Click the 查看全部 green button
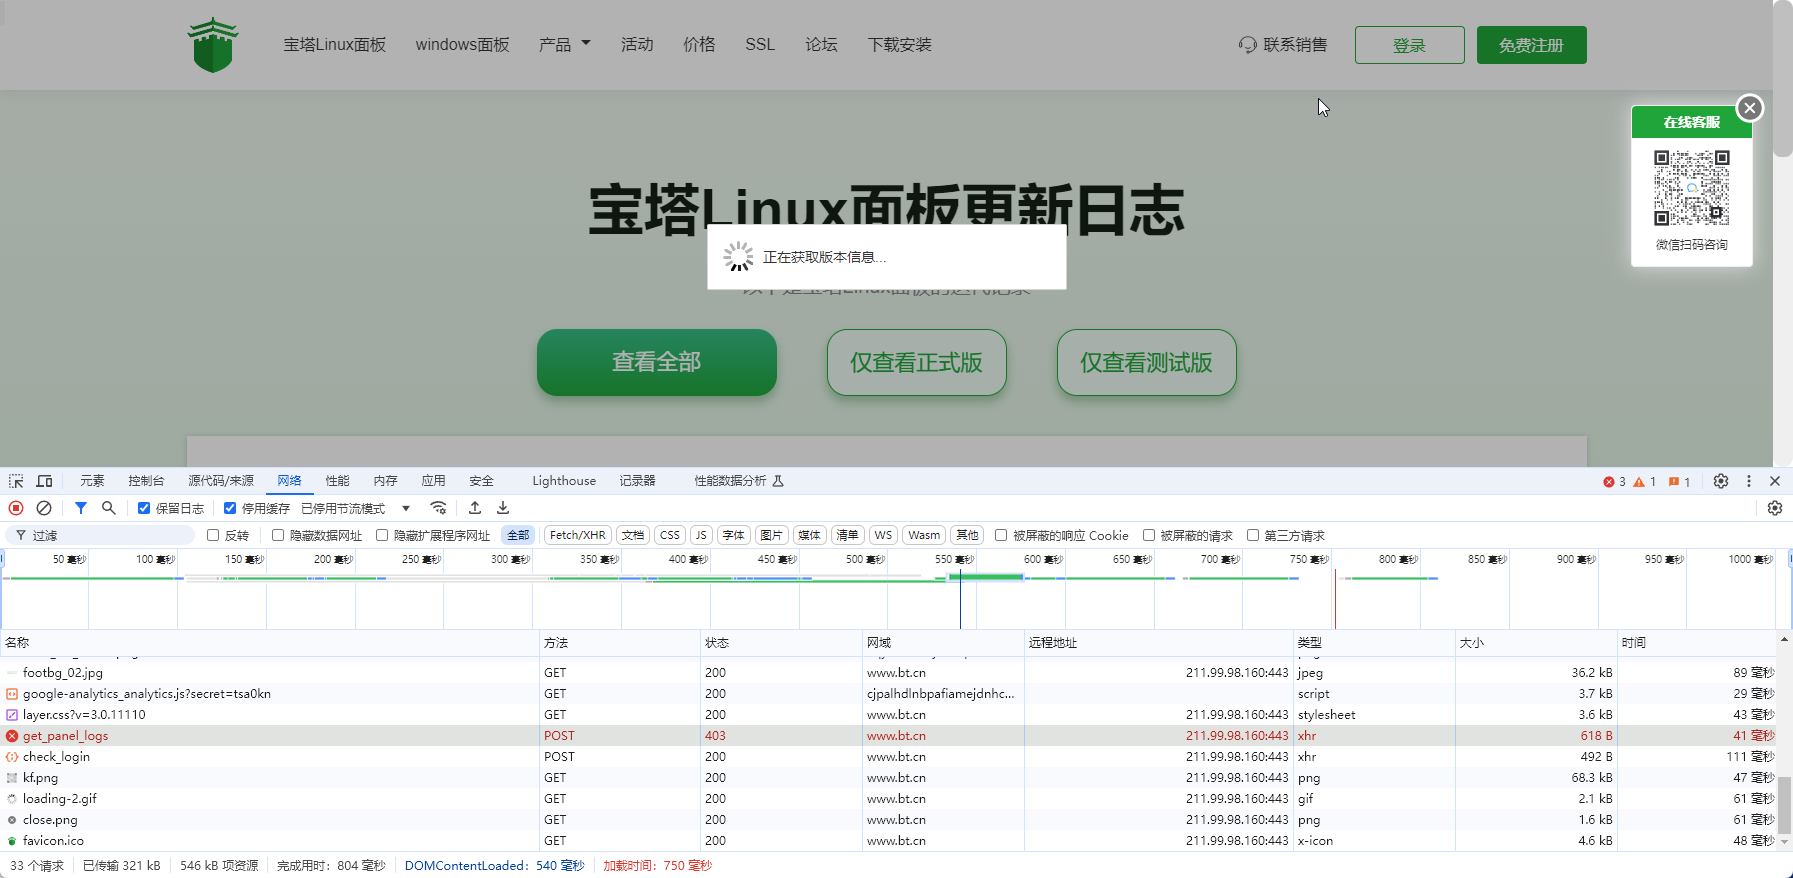This screenshot has width=1793, height=878. (657, 362)
